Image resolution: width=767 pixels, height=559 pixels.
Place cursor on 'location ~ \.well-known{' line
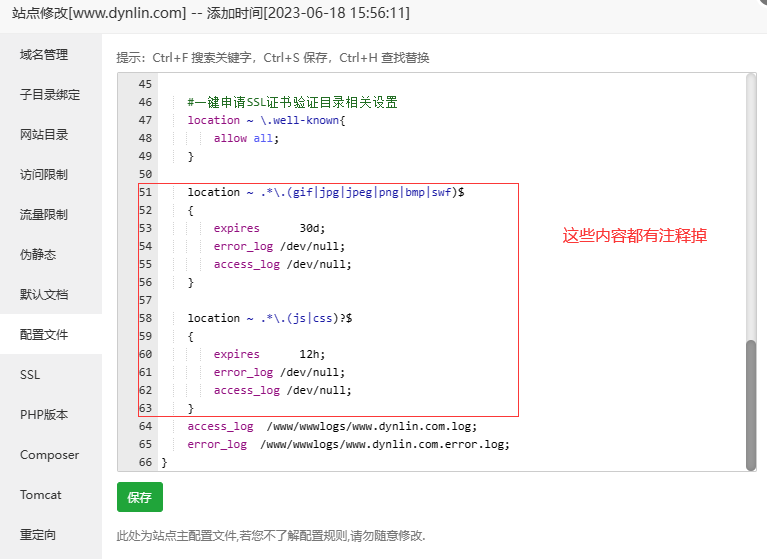pyautogui.click(x=267, y=120)
